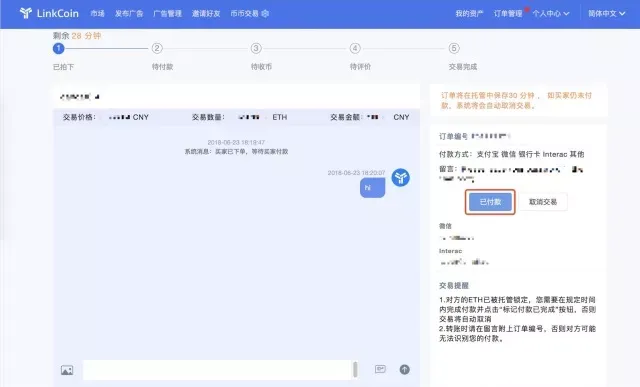Click the LinkCoin logo

click(x=49, y=13)
